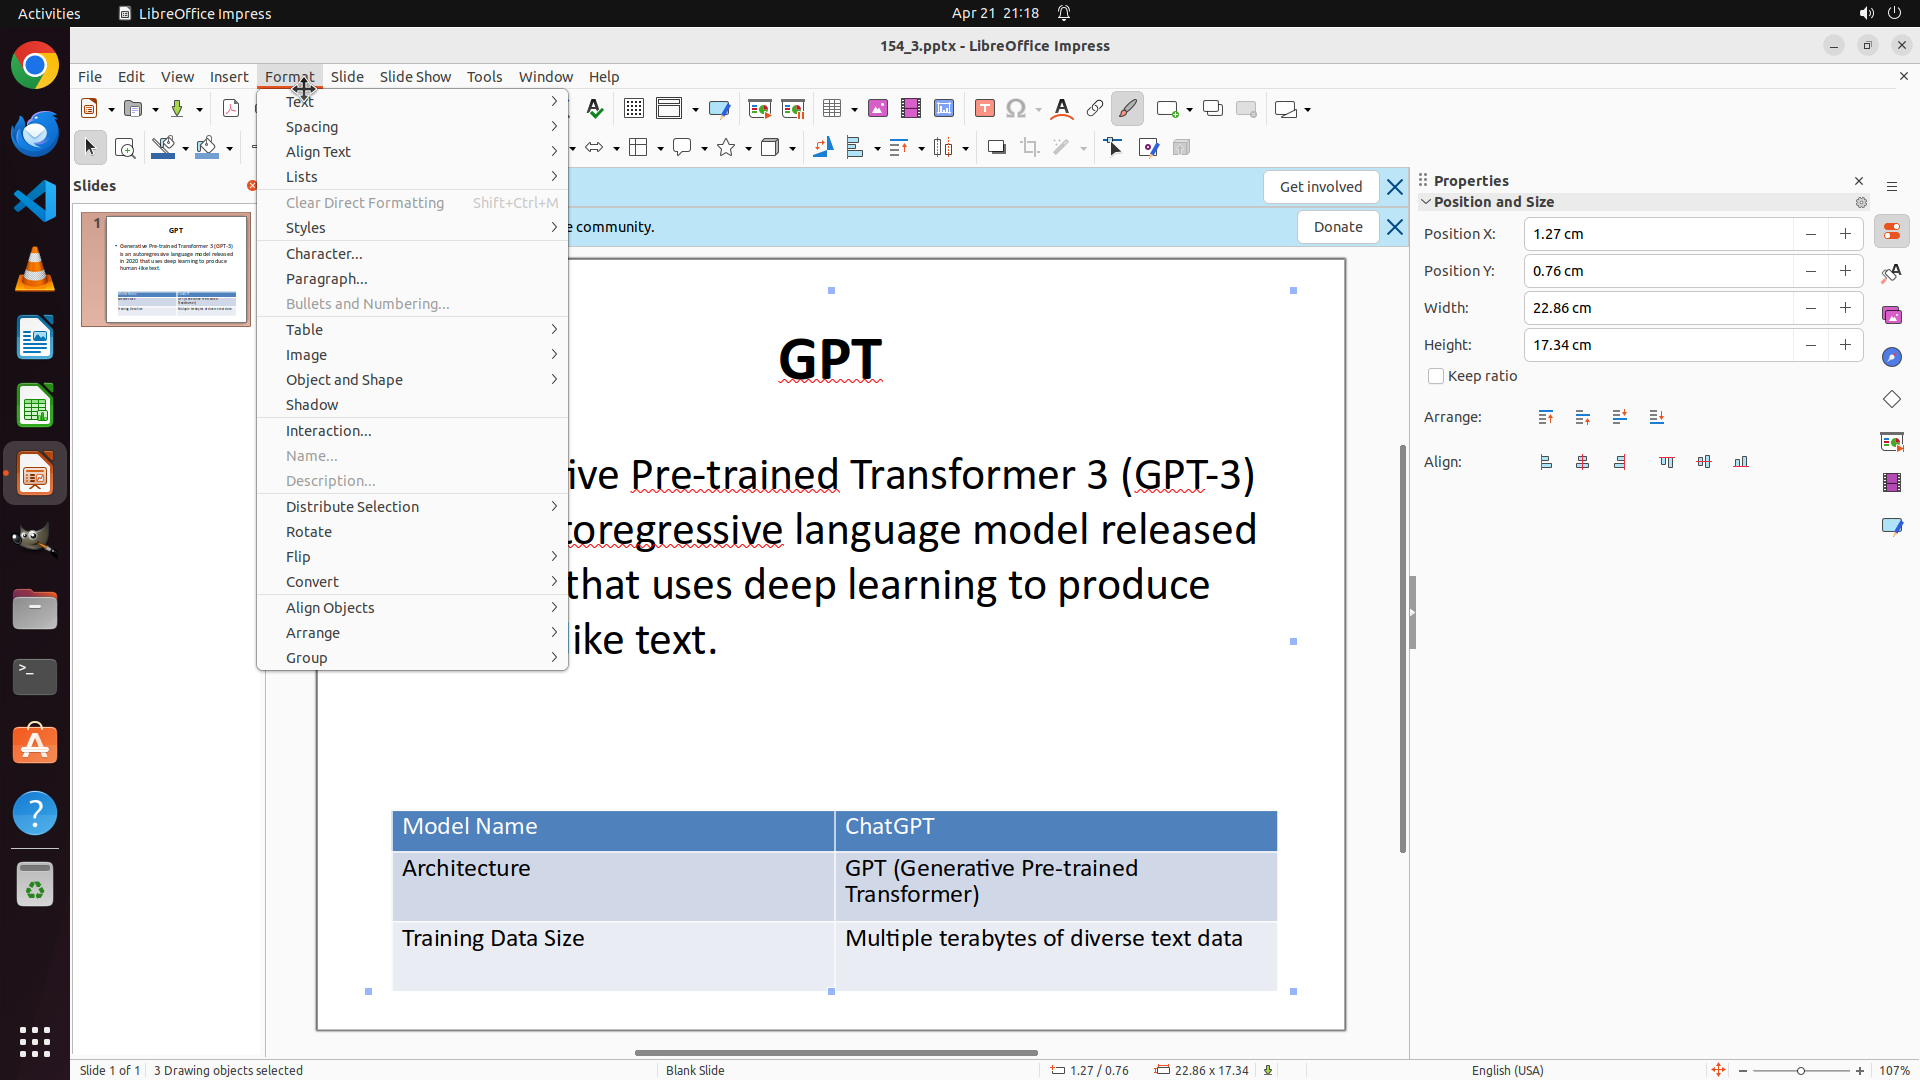This screenshot has width=1920, height=1080.
Task: Click the Insert Image toolbar icon
Action: 877,109
